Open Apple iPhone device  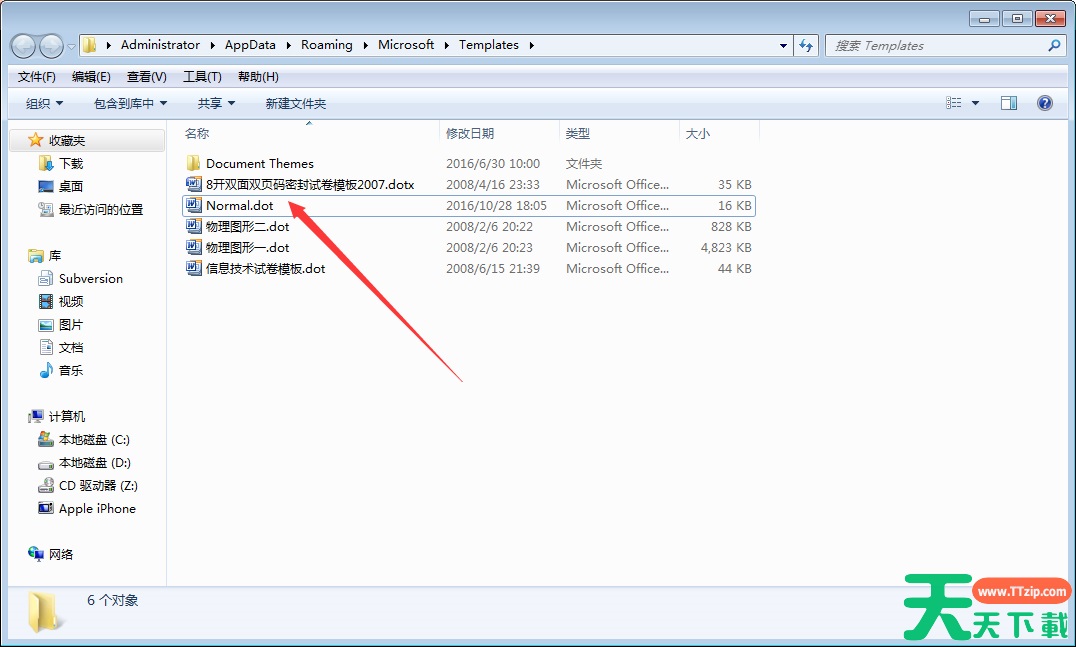pos(97,508)
